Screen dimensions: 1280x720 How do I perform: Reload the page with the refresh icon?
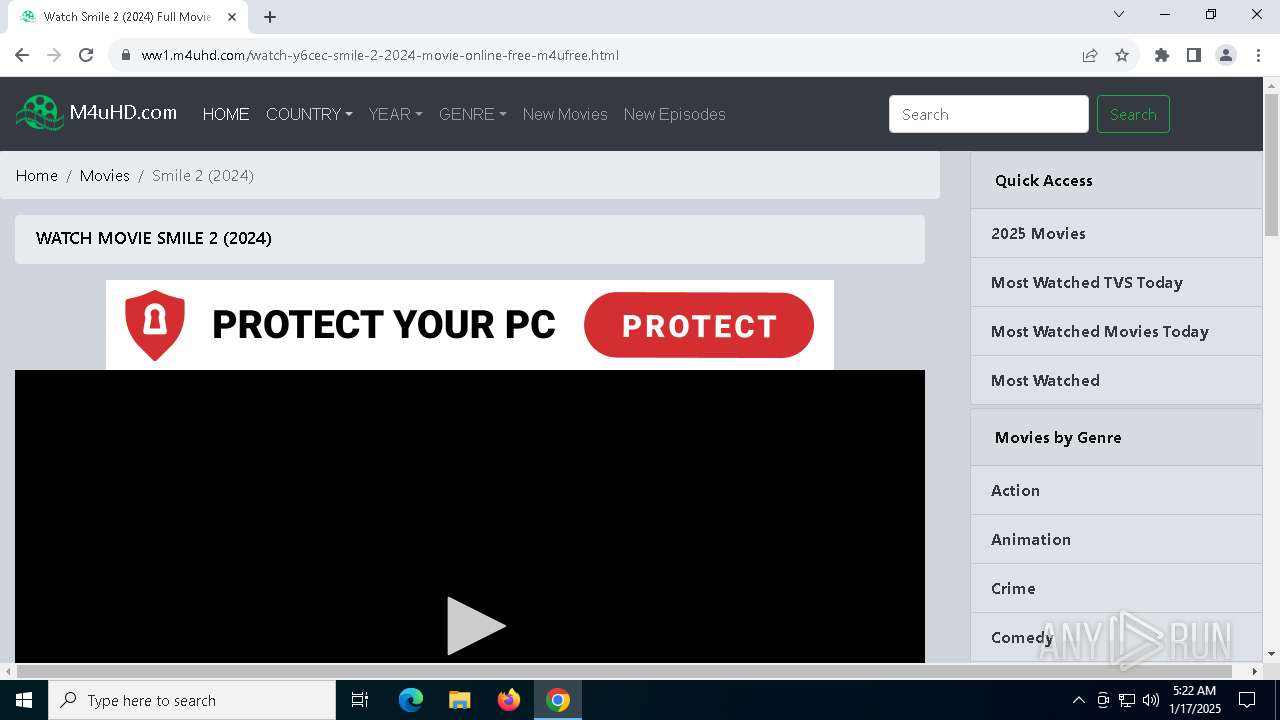[86, 55]
